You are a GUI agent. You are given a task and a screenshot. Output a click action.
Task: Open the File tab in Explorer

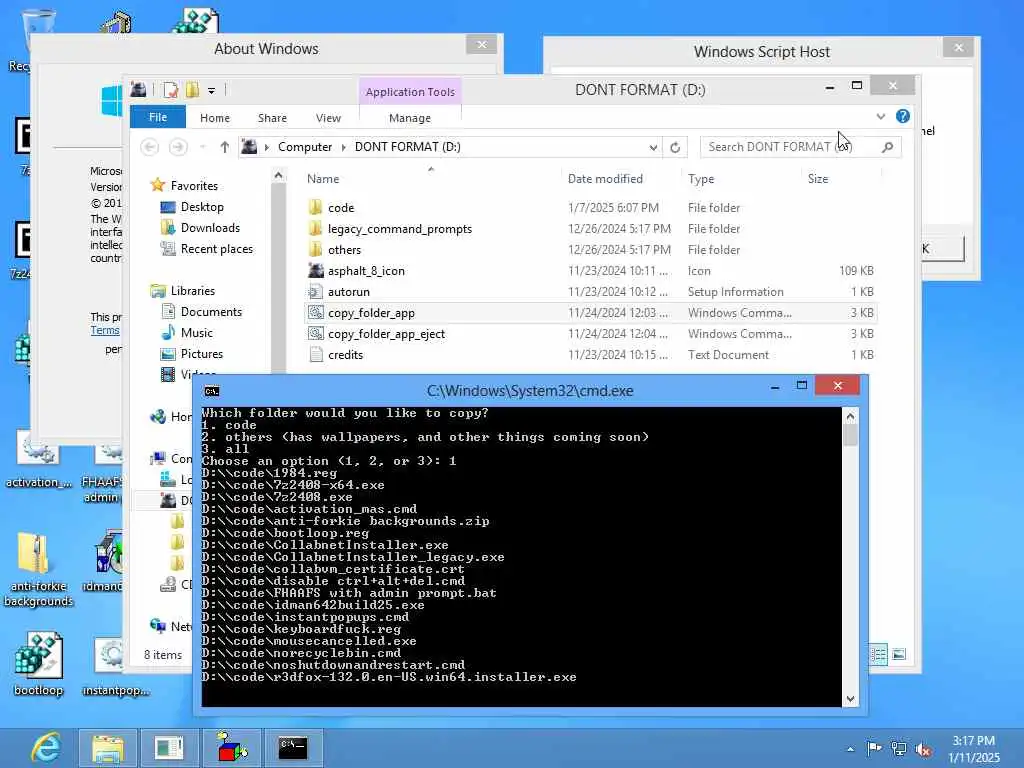(x=157, y=117)
